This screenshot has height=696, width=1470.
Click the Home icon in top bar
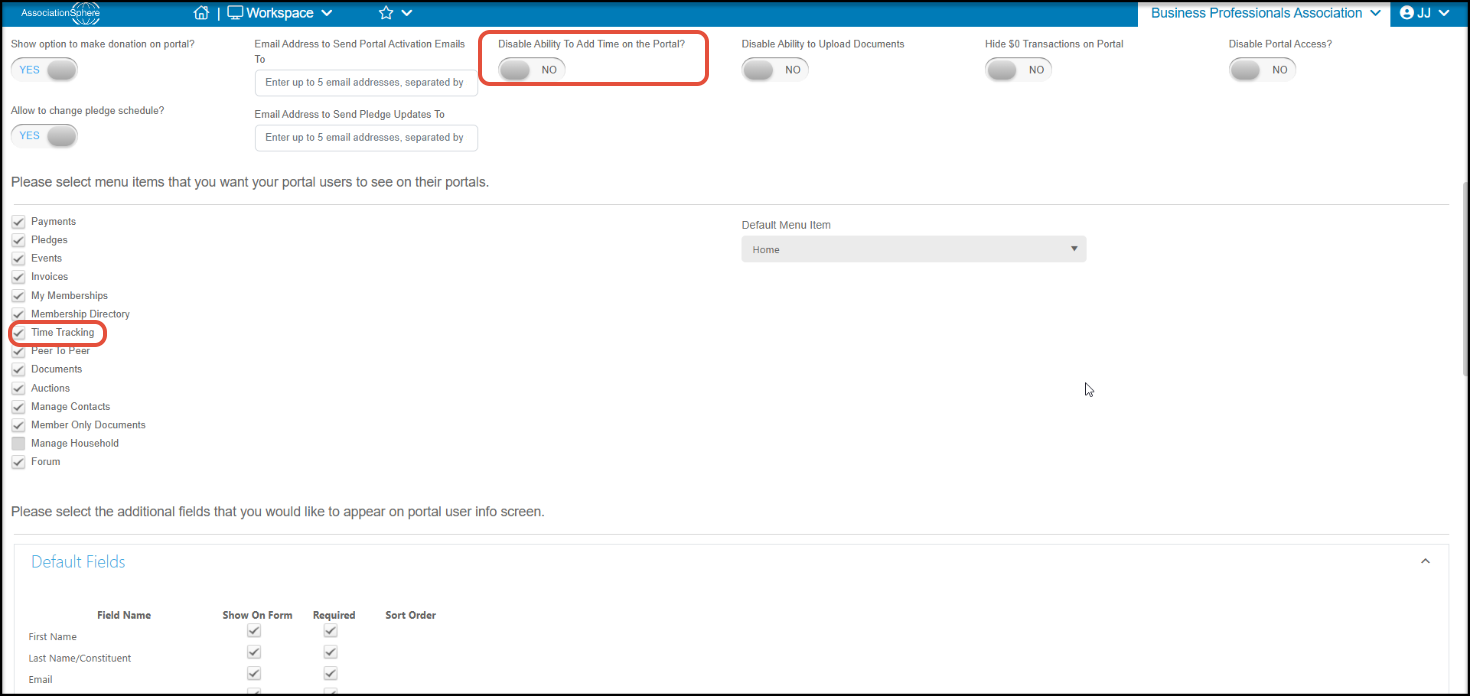(x=201, y=13)
